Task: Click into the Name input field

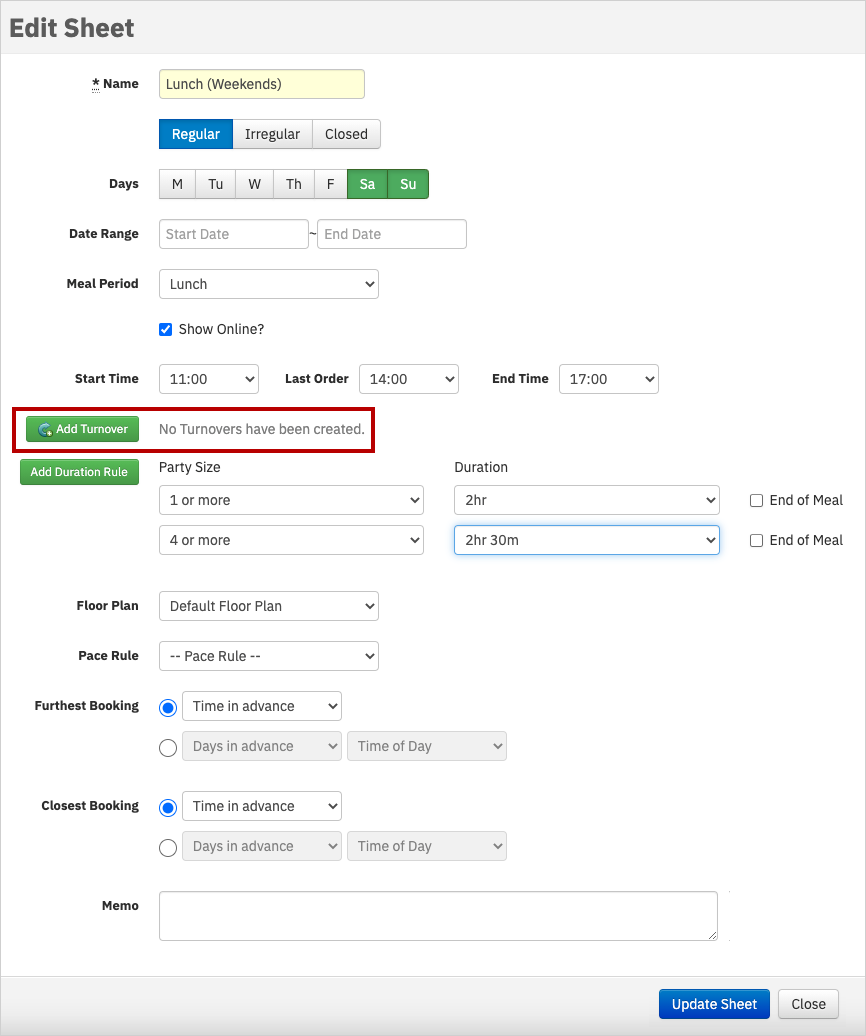Action: (262, 84)
